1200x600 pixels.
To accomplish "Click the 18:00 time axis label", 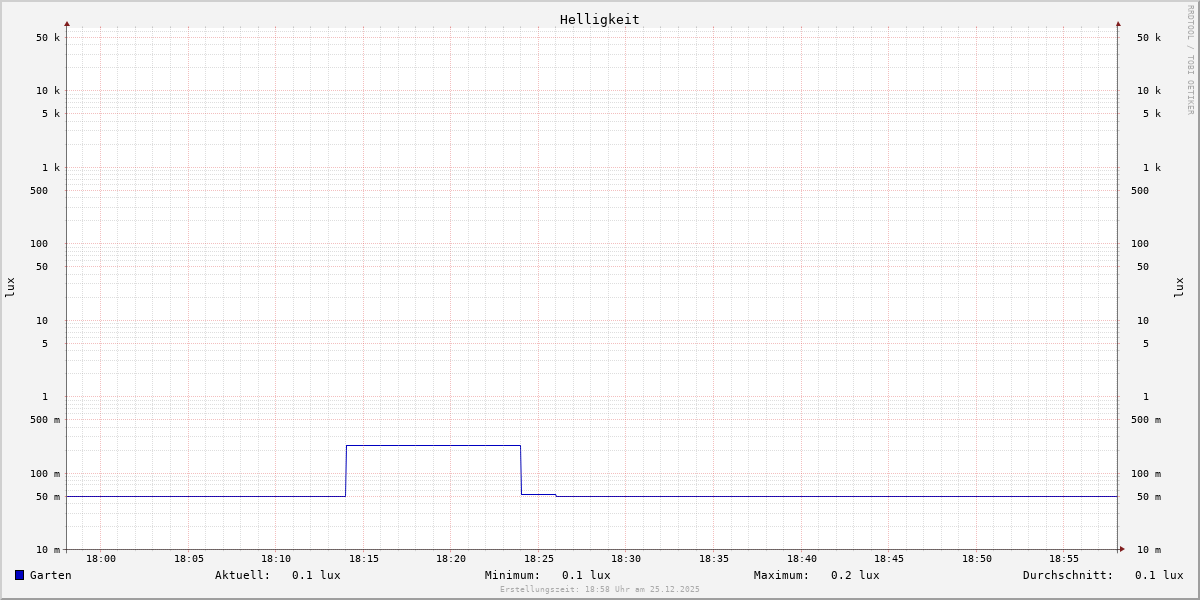I will 101,559.
